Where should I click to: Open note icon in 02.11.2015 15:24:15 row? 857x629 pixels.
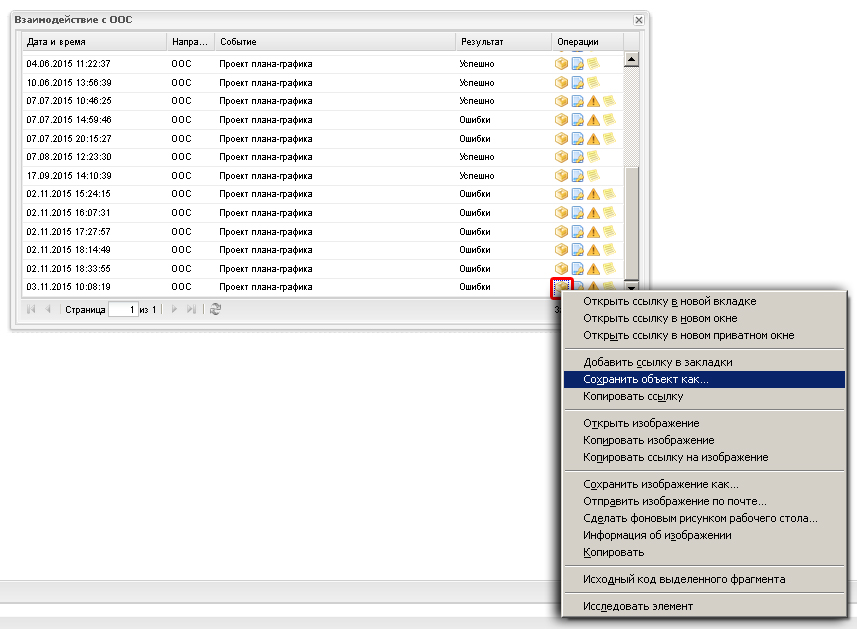click(x=609, y=193)
